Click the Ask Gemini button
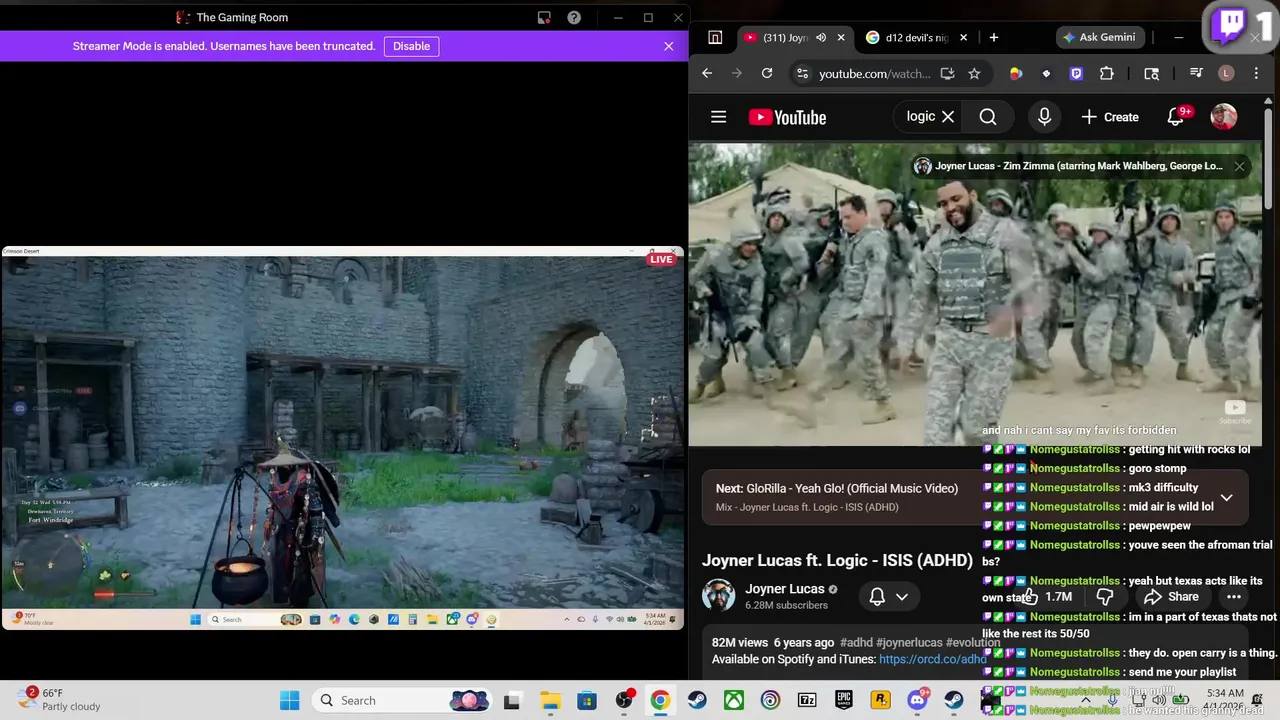 click(1099, 37)
